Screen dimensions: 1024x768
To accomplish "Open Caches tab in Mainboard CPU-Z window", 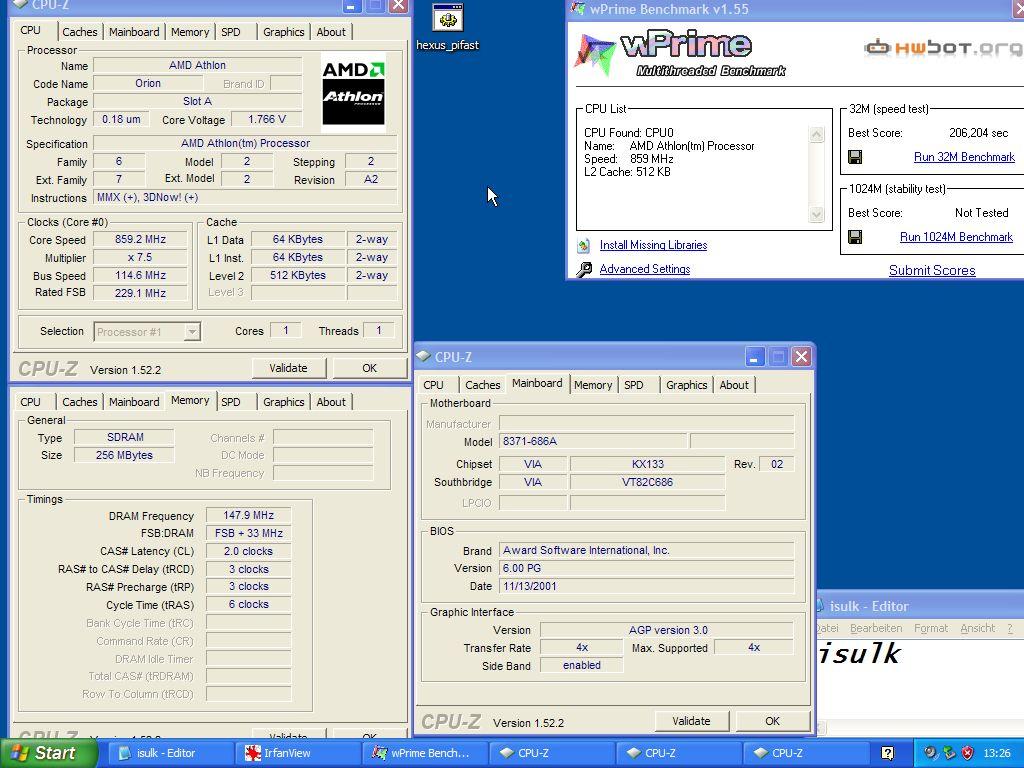I will click(483, 385).
